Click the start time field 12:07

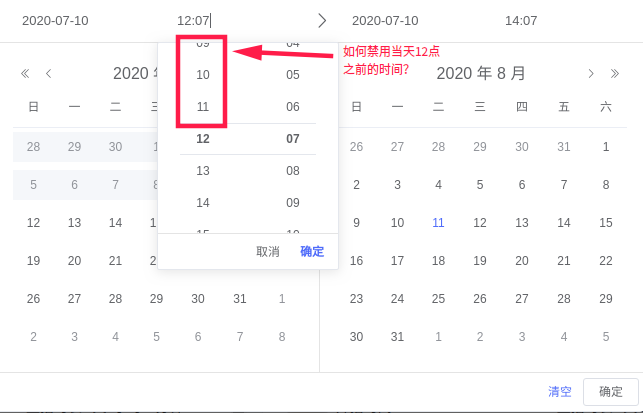(194, 21)
